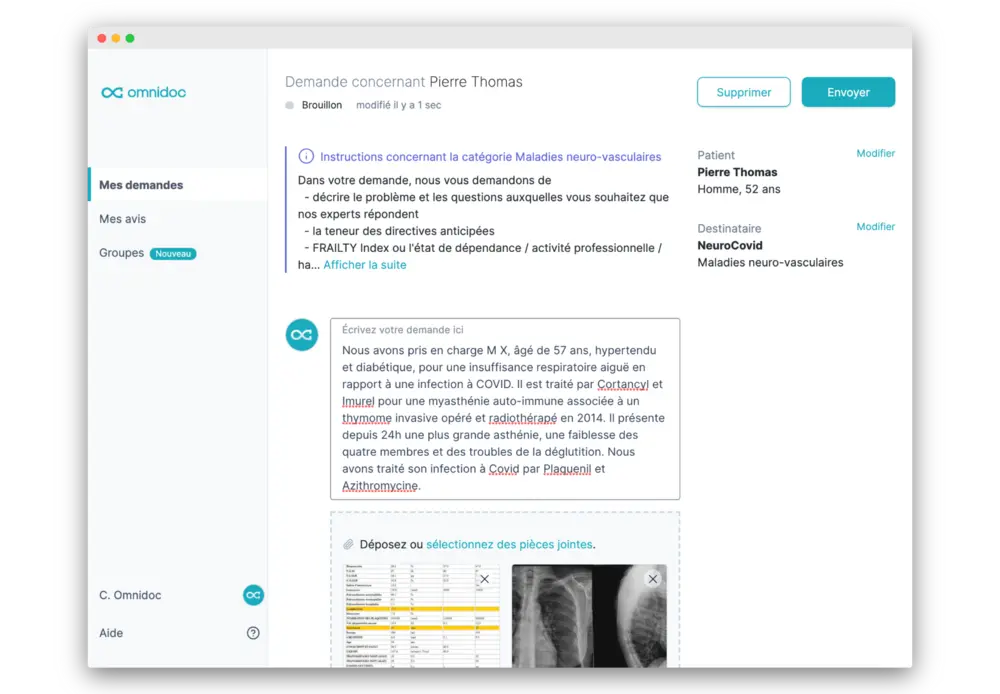The image size is (1000, 694).
Task: Click the info icon beside Instructions heading
Action: (307, 157)
